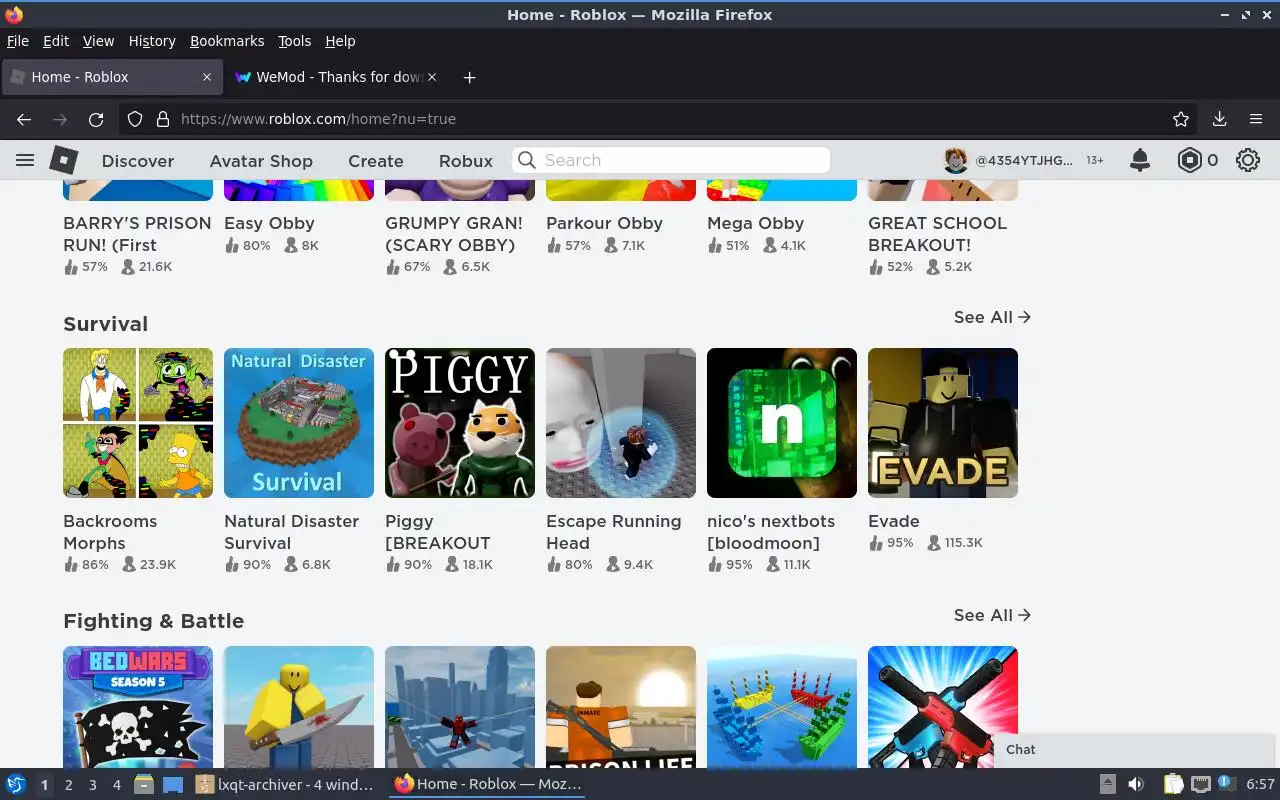Open the notifications bell

(1139, 160)
